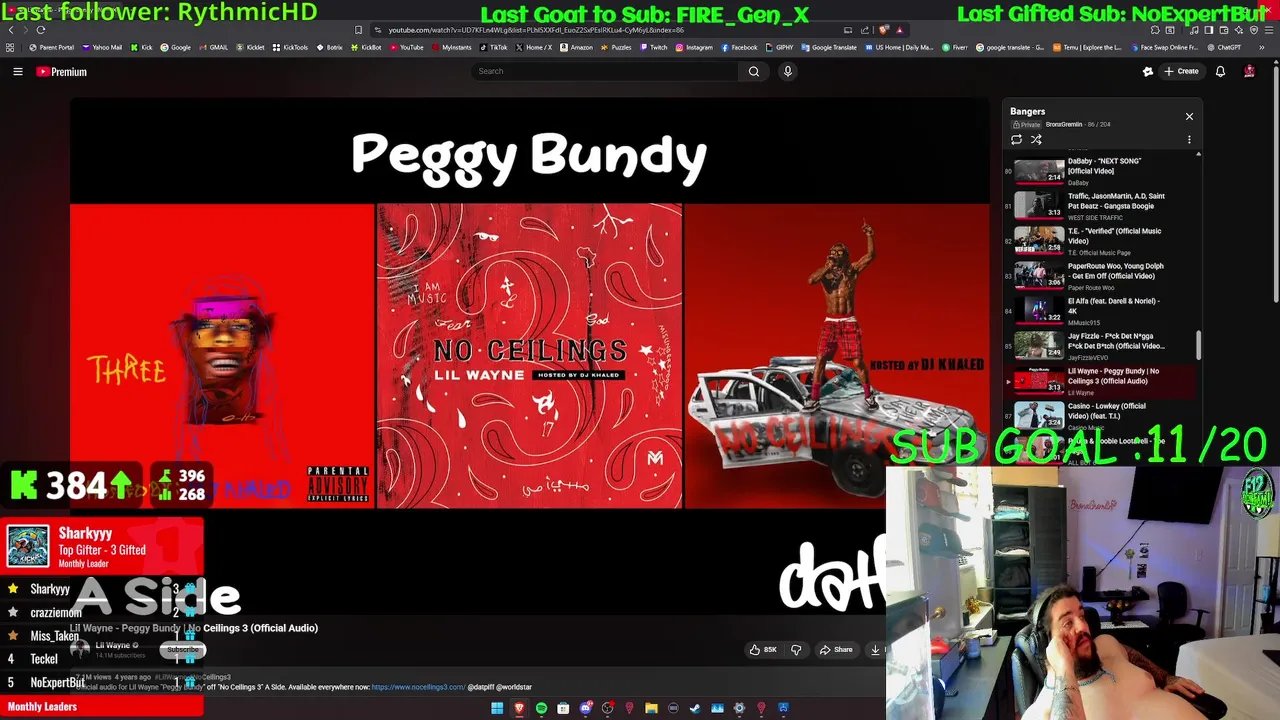The width and height of the screenshot is (1280, 720).
Task: Toggle loop playlist in Bangers panel
Action: pos(1016,140)
